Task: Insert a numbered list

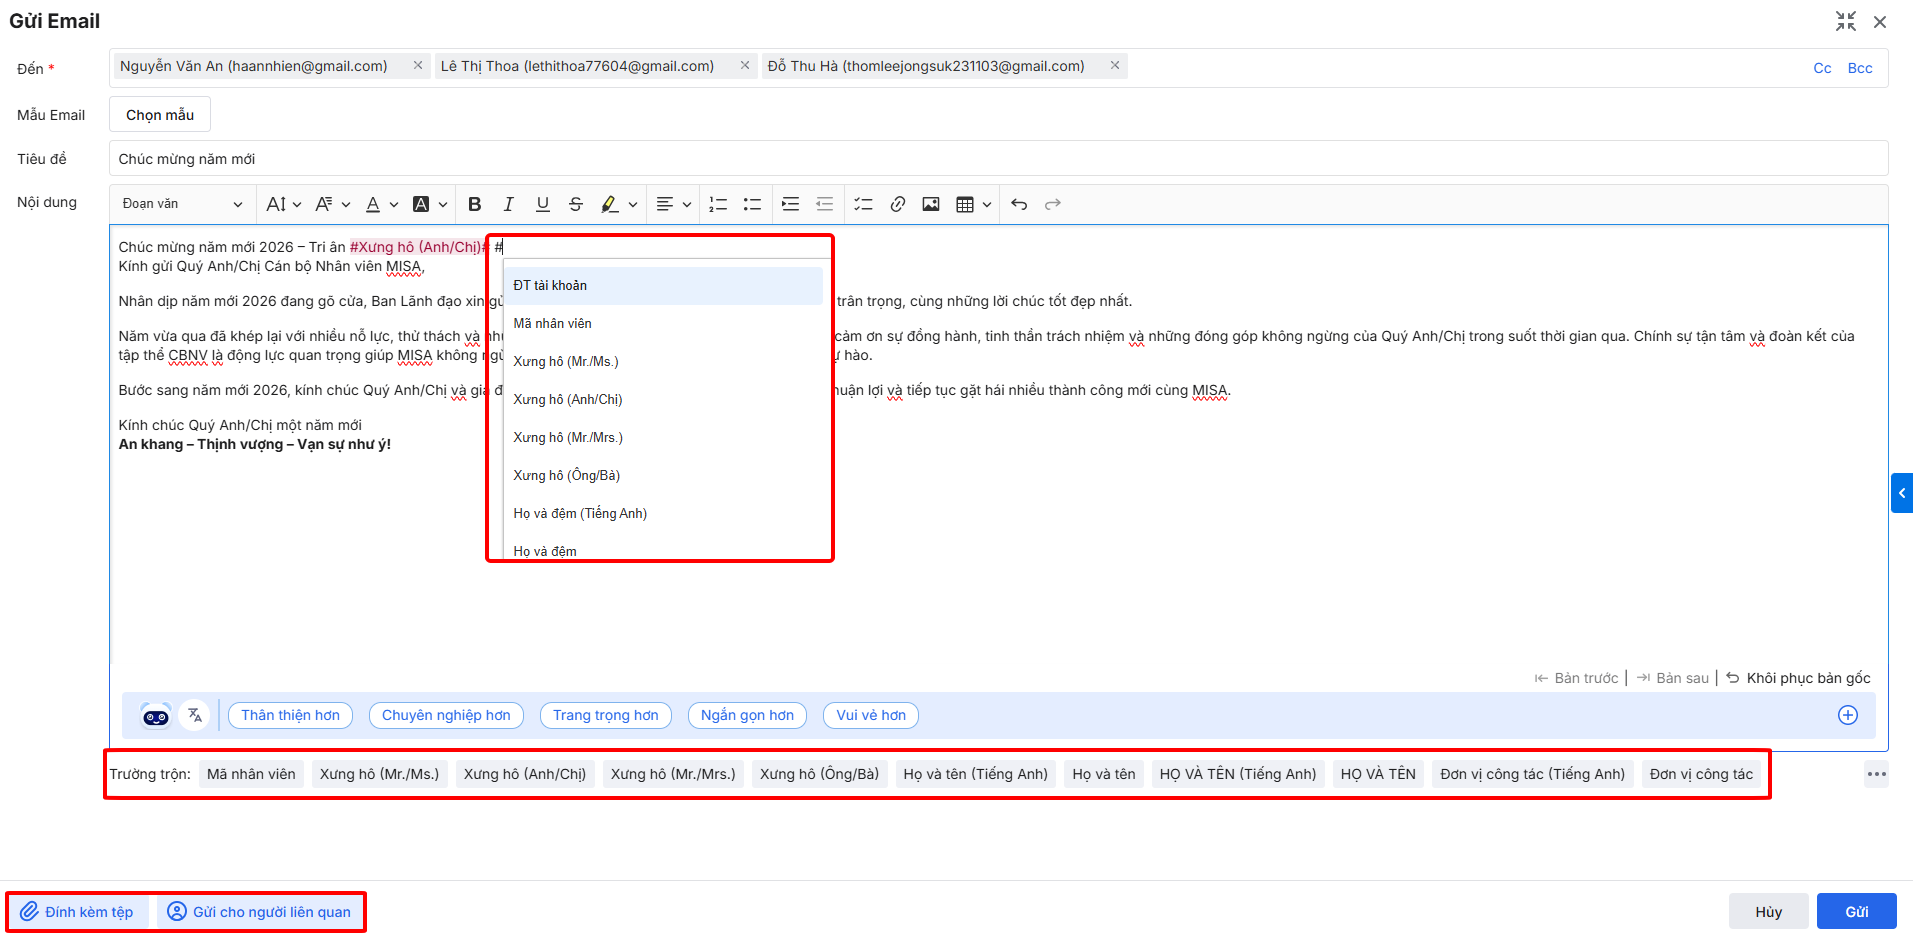Action: pyautogui.click(x=718, y=204)
